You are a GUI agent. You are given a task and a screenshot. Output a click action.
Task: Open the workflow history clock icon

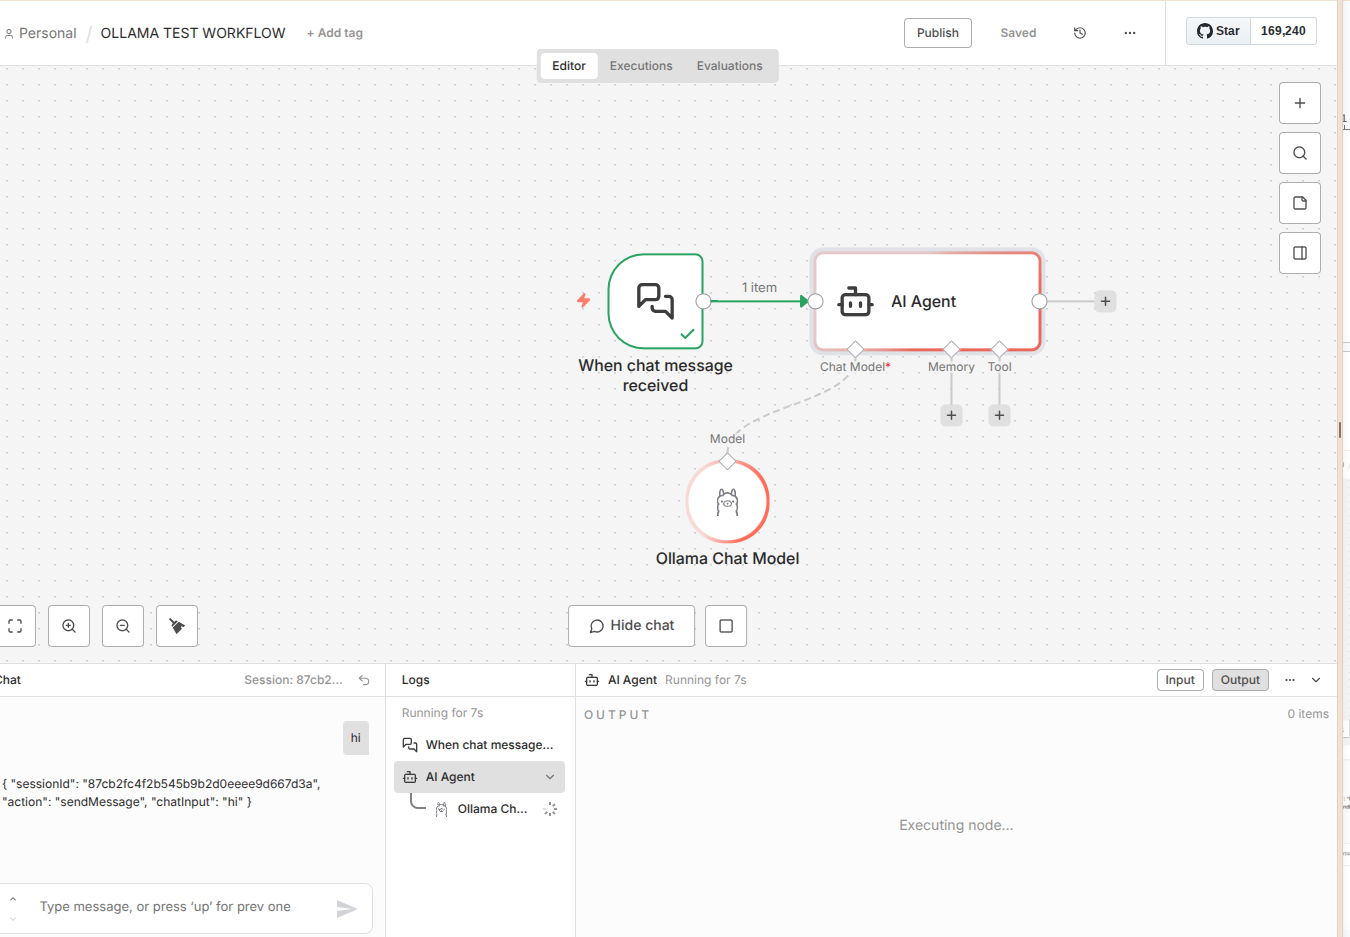[x=1080, y=33]
